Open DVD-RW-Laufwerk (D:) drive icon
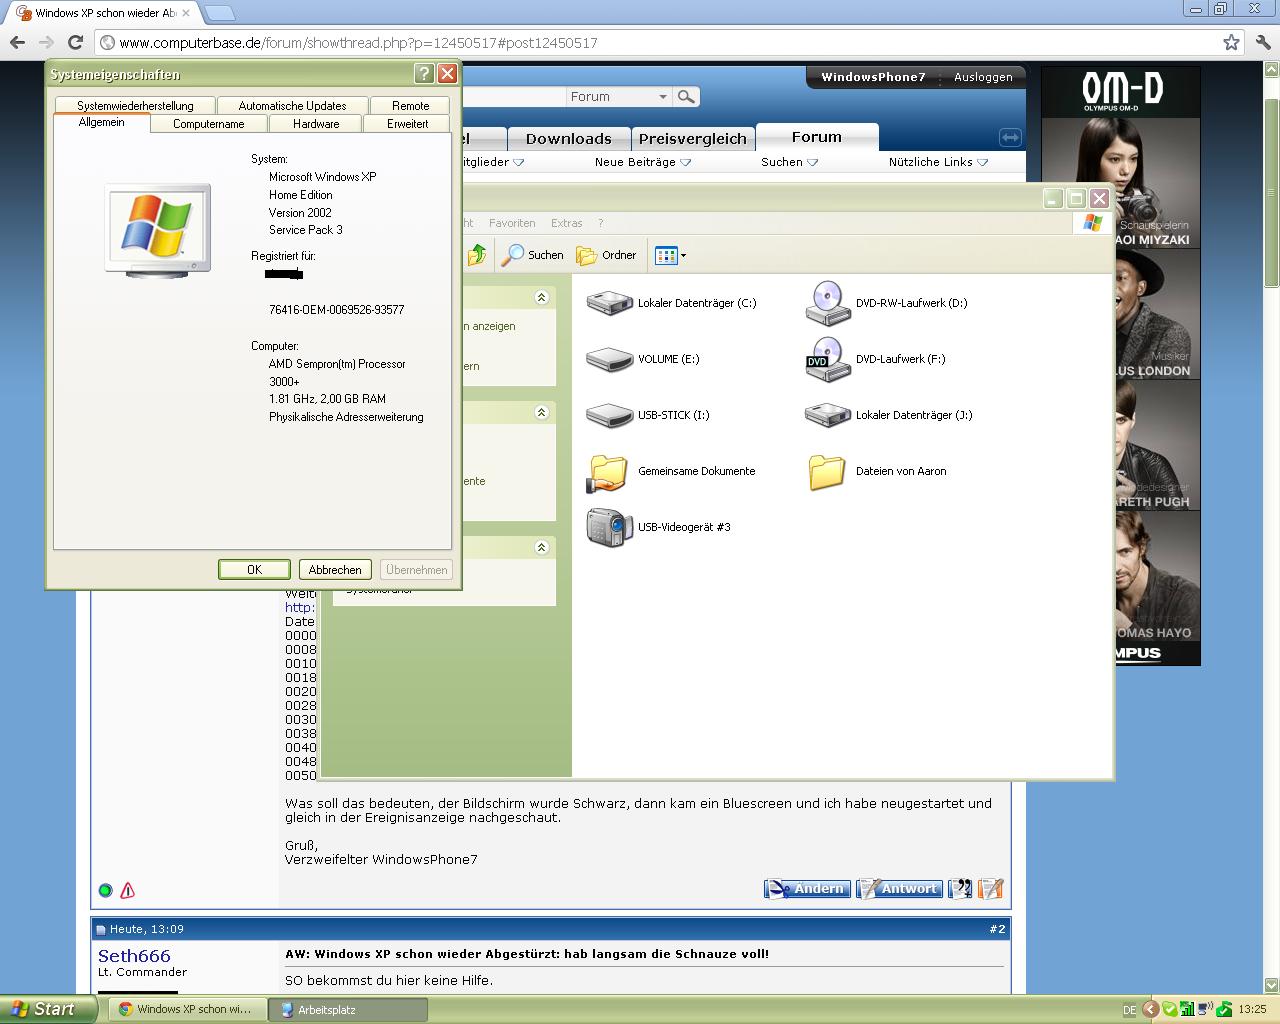This screenshot has height=1024, width=1280. (828, 303)
